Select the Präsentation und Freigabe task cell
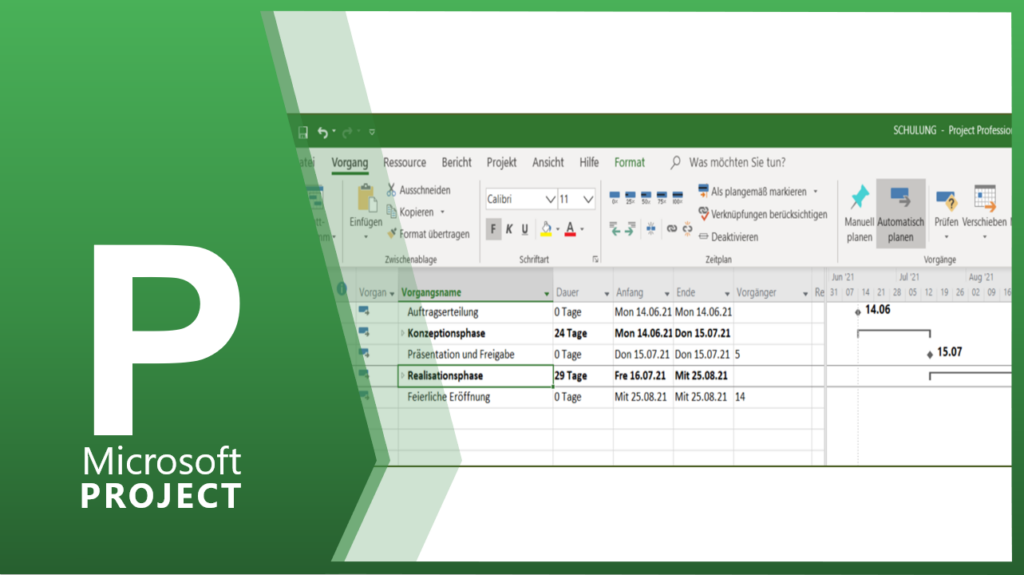 click(x=475, y=355)
